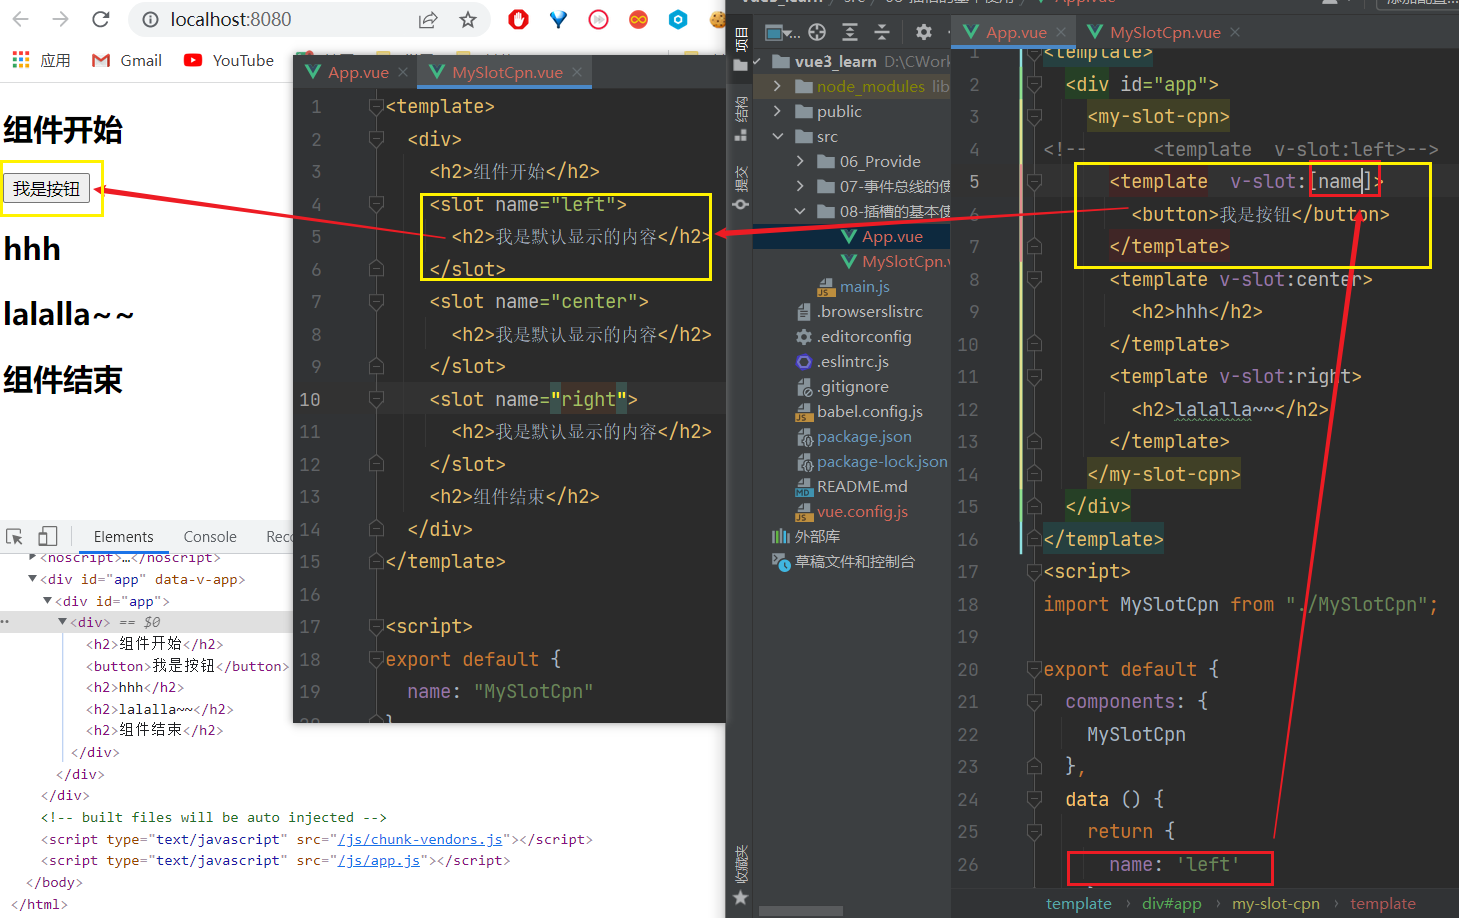Viewport: 1459px width, 918px height.
Task: Switch to MySlotCpn.vue tab in main IDE
Action: tap(1154, 32)
